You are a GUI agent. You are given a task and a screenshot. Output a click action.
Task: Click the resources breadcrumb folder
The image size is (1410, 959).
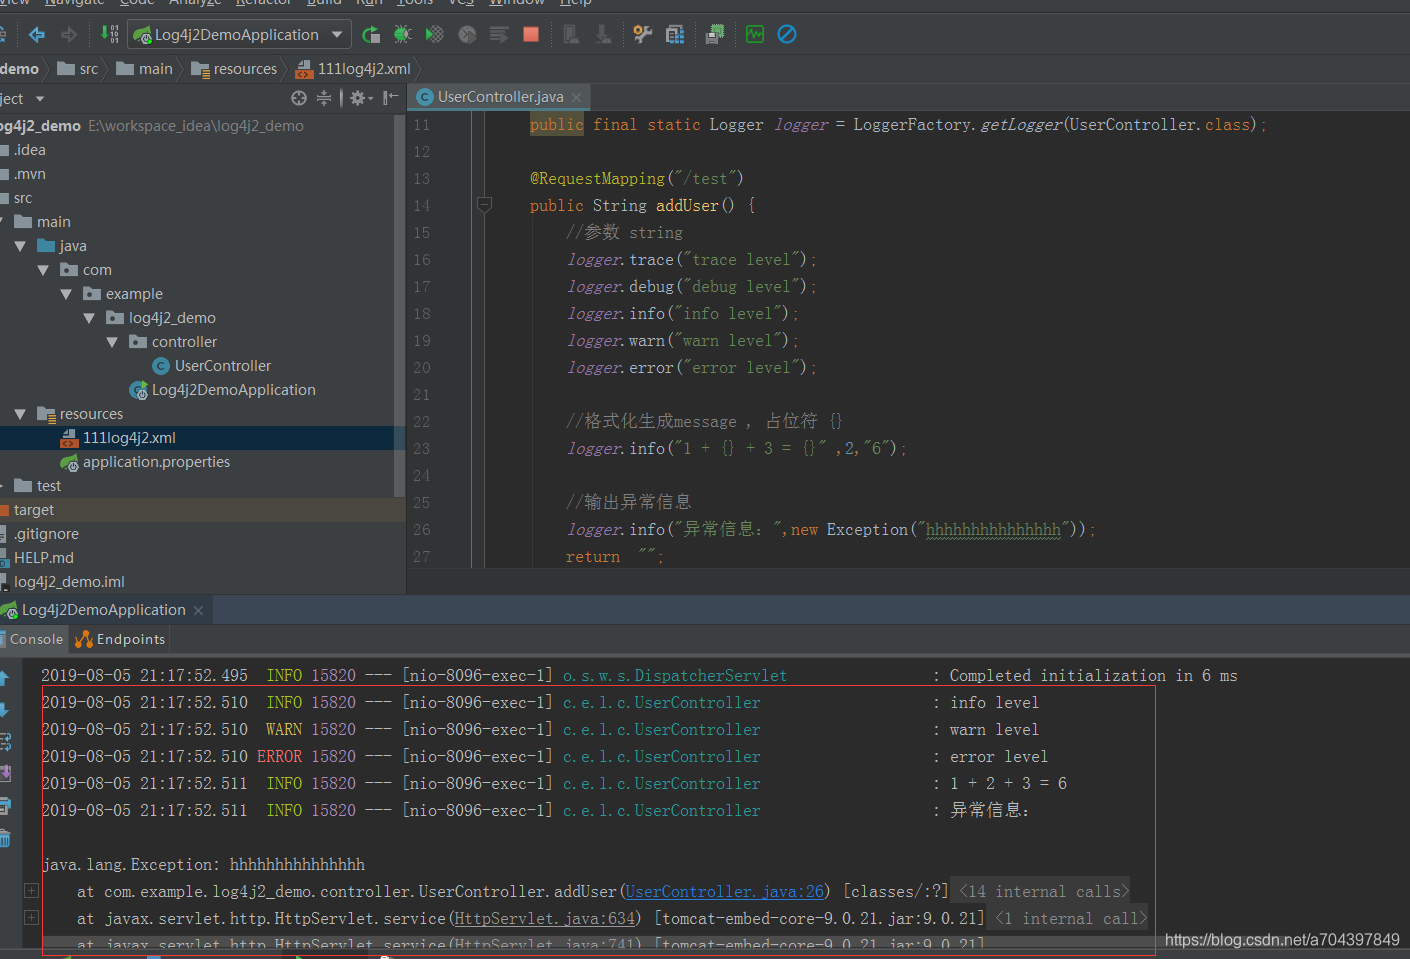(x=235, y=69)
